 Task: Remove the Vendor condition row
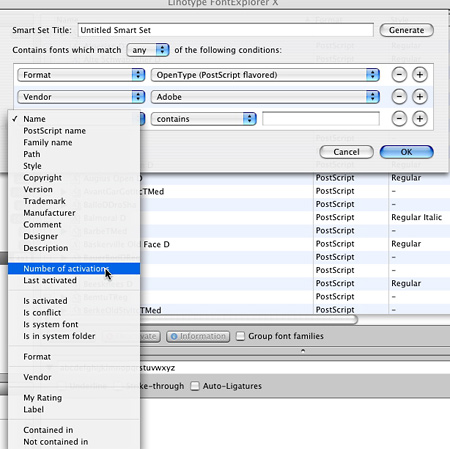[399, 97]
